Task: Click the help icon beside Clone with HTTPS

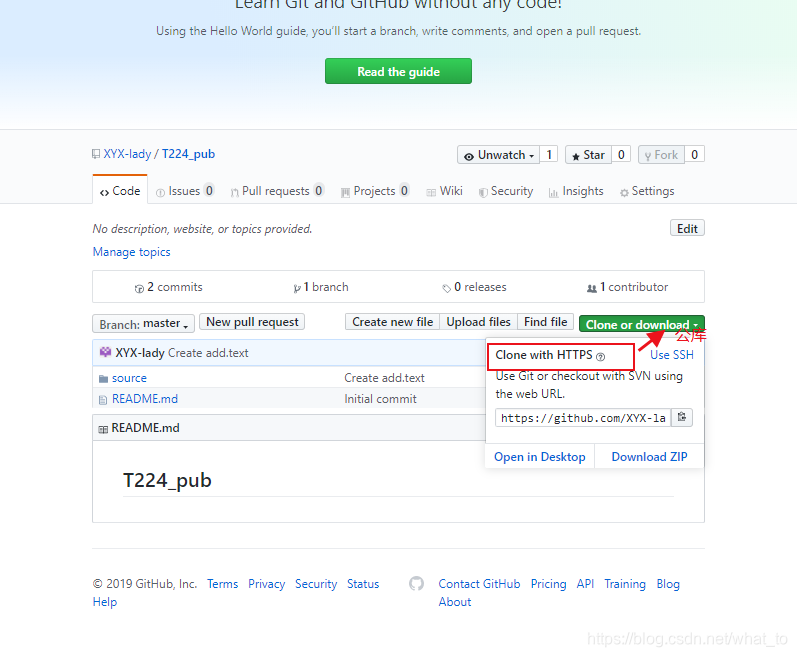Action: pyautogui.click(x=600, y=357)
